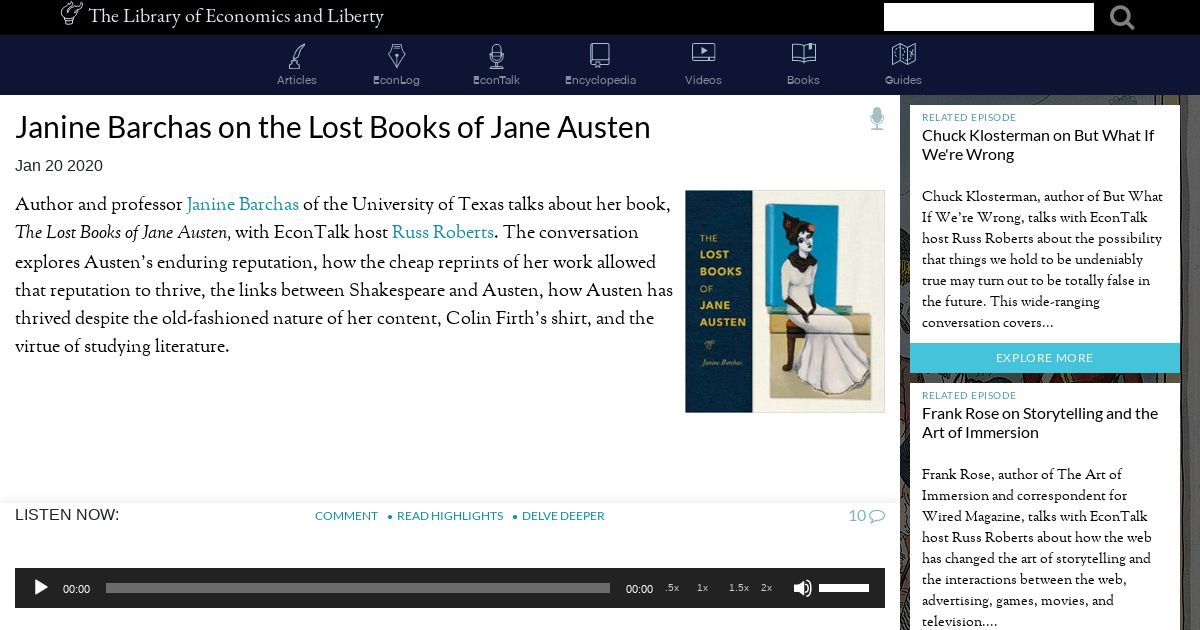Set playback speed to 1.5x
Viewport: 1200px width, 630px height.
point(739,588)
